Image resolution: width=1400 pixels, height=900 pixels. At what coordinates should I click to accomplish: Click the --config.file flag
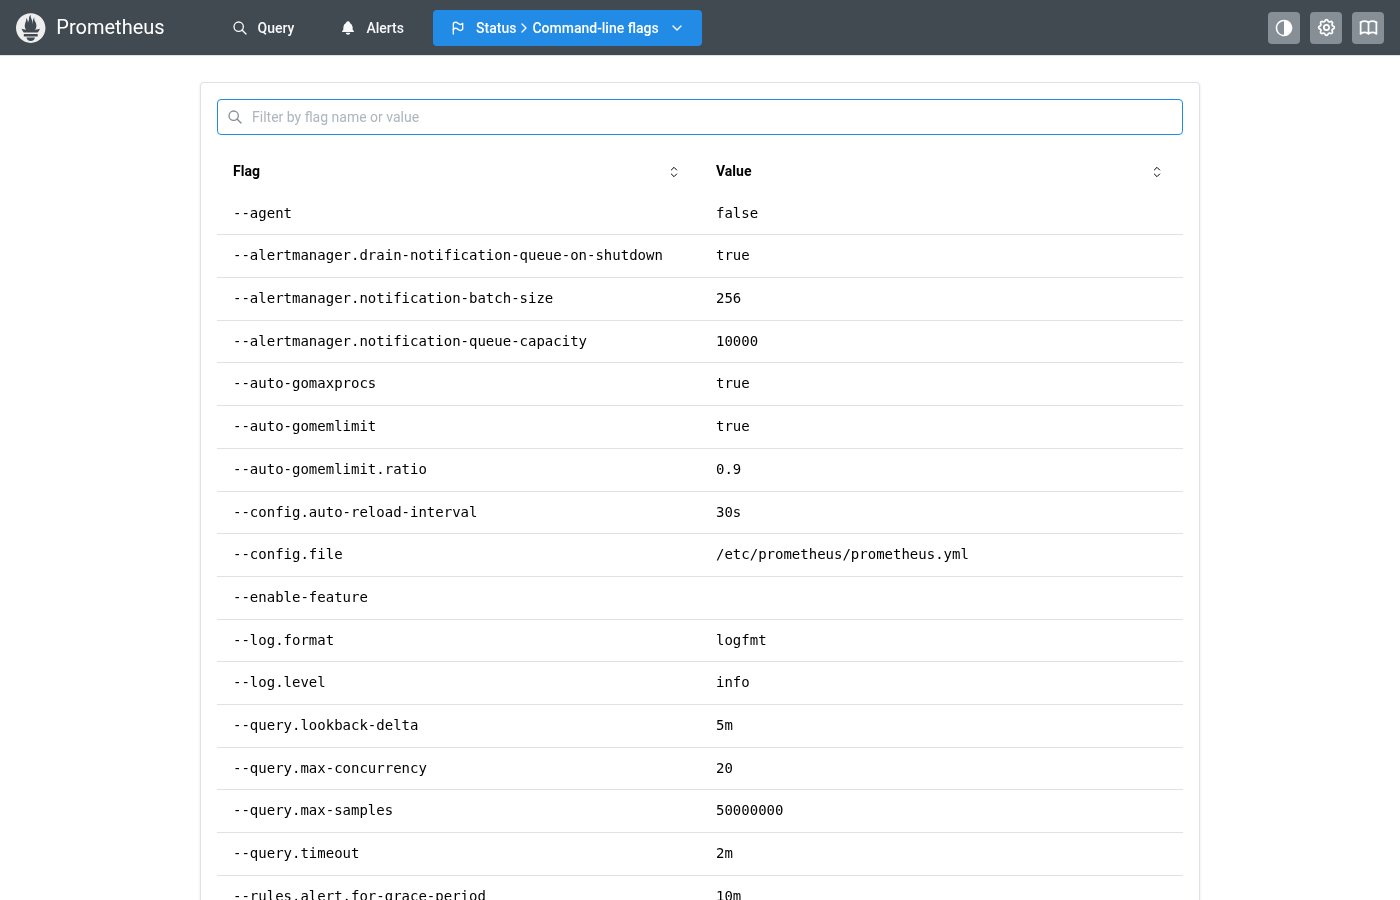click(x=288, y=554)
